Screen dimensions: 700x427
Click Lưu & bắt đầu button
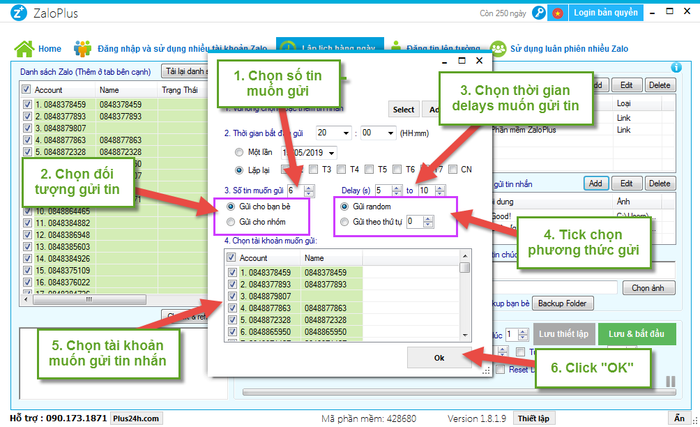click(637, 334)
